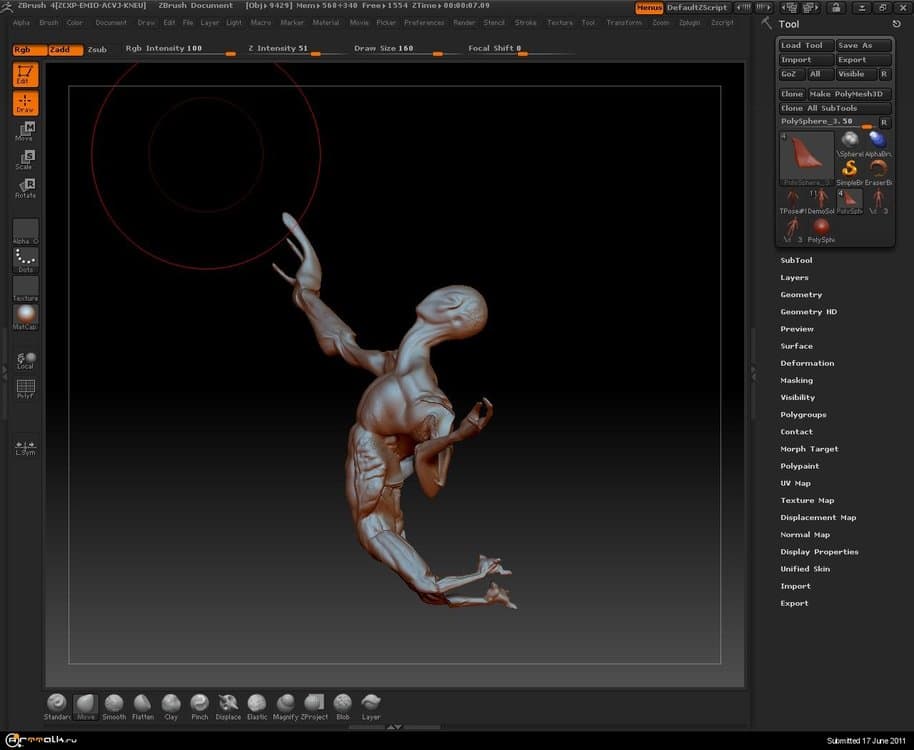Choose the Rotate transform tool
Screen dimensions: 914x750
click(x=25, y=187)
